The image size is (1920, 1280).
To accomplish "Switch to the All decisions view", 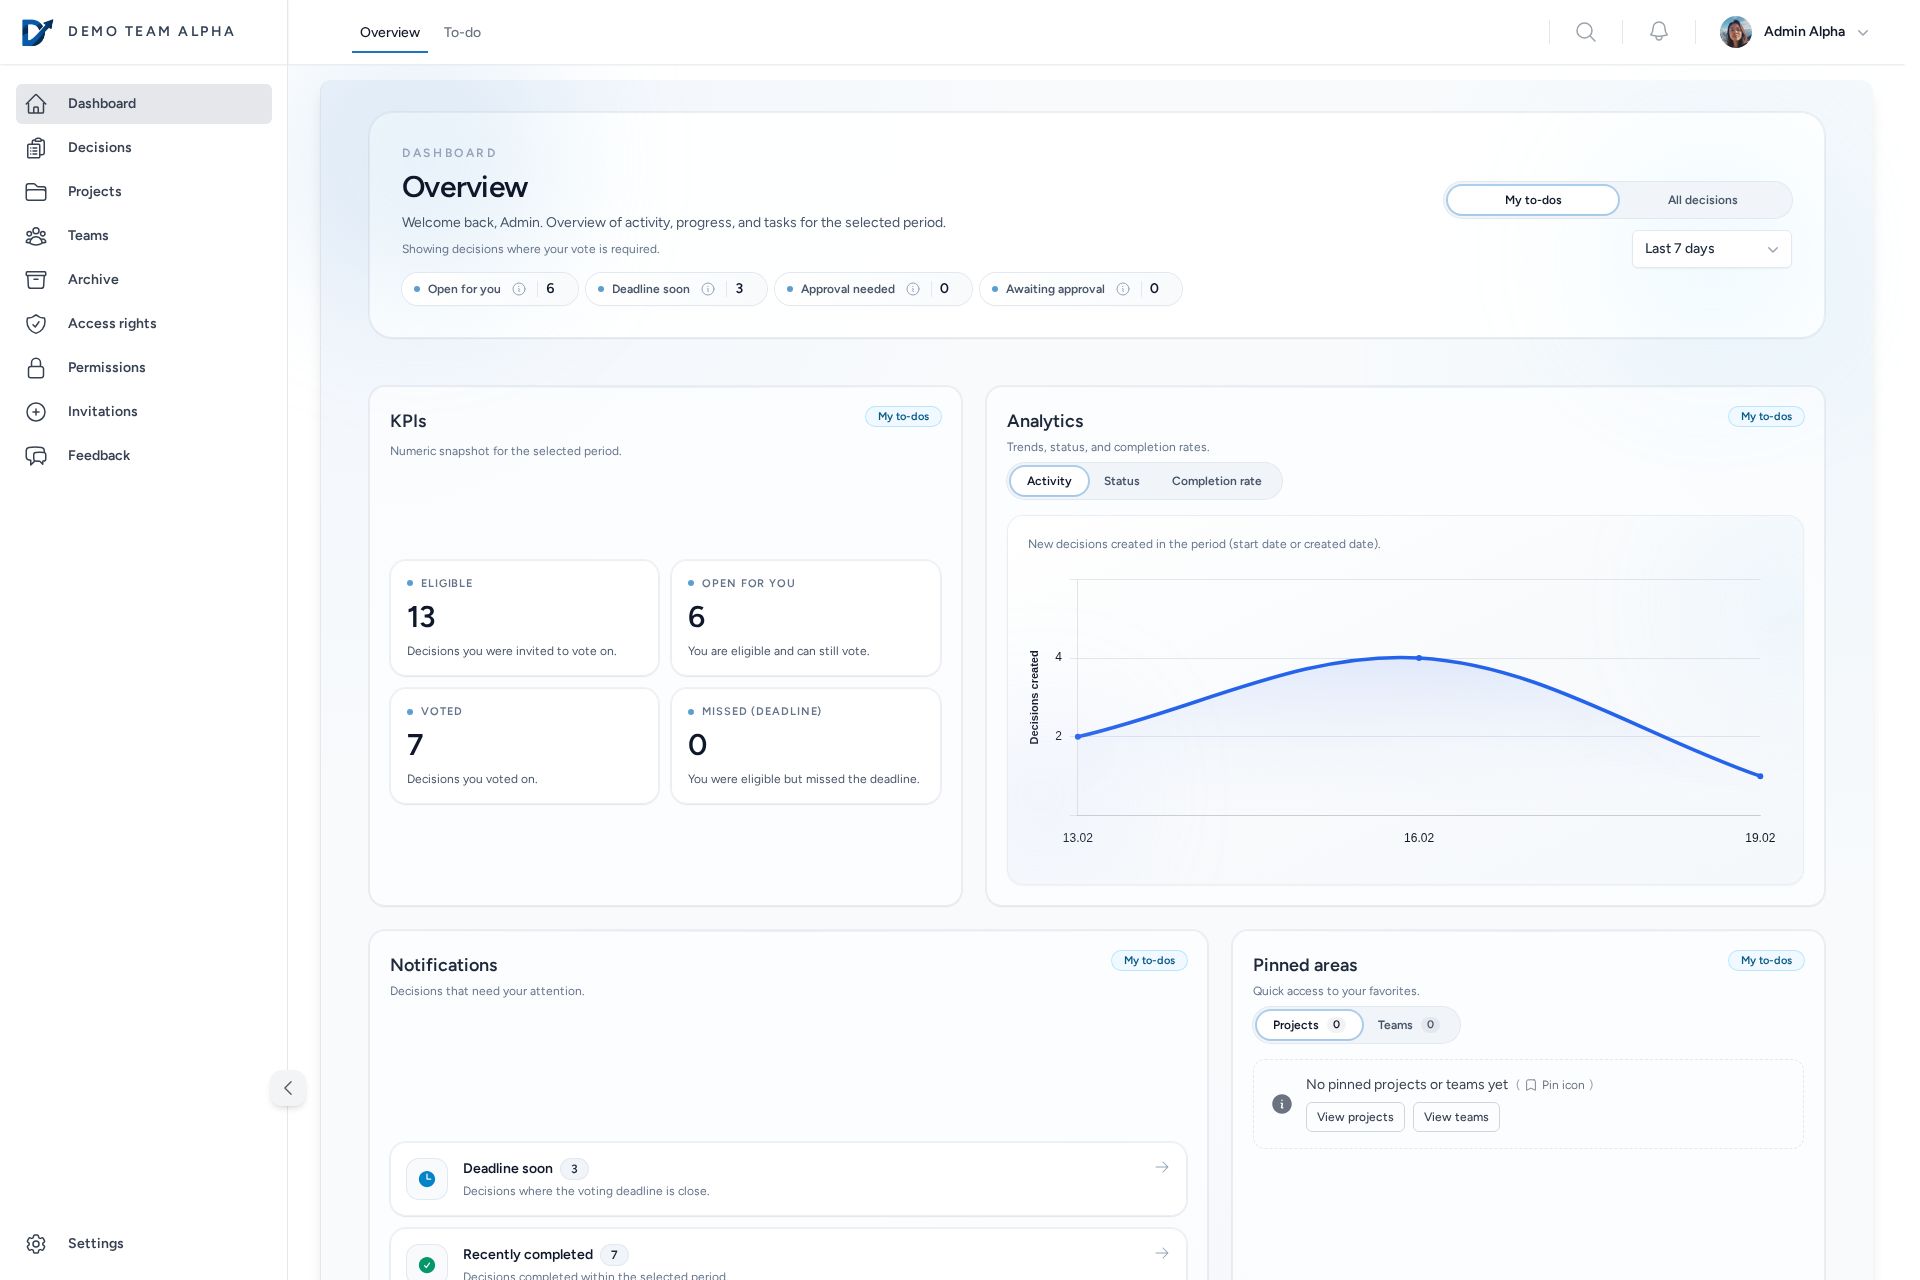I will [1702, 200].
